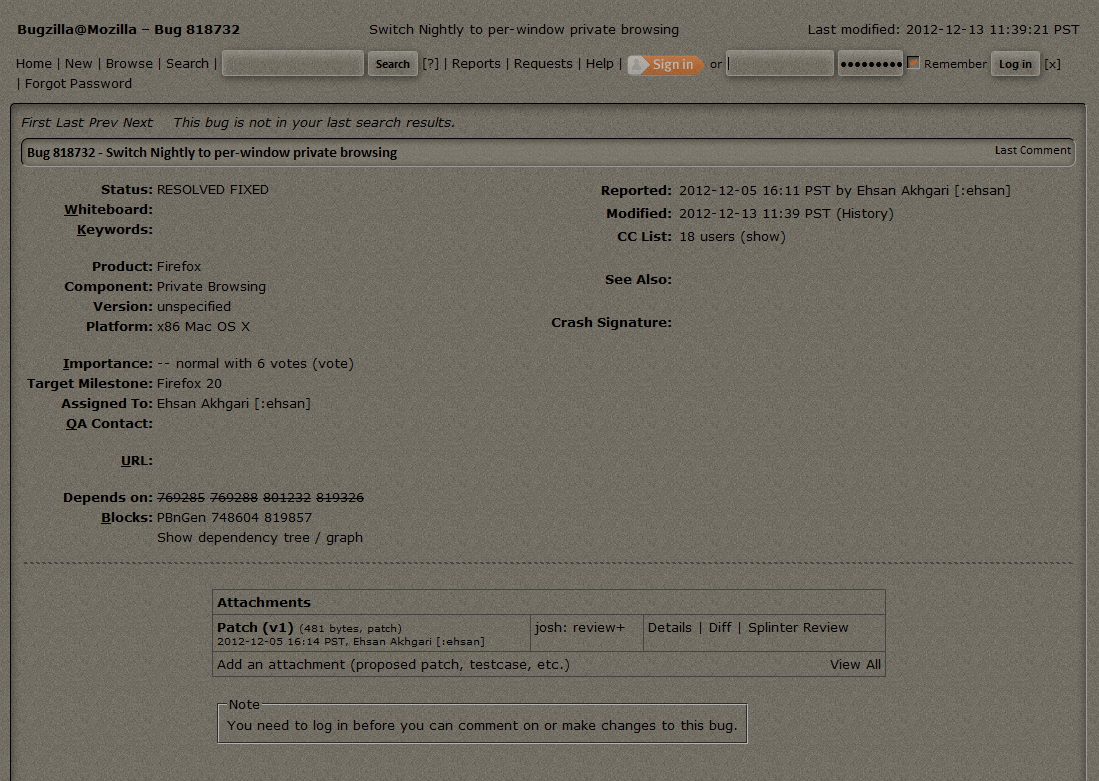Open the dependency graph link
The image size is (1099, 781).
[x=344, y=538]
